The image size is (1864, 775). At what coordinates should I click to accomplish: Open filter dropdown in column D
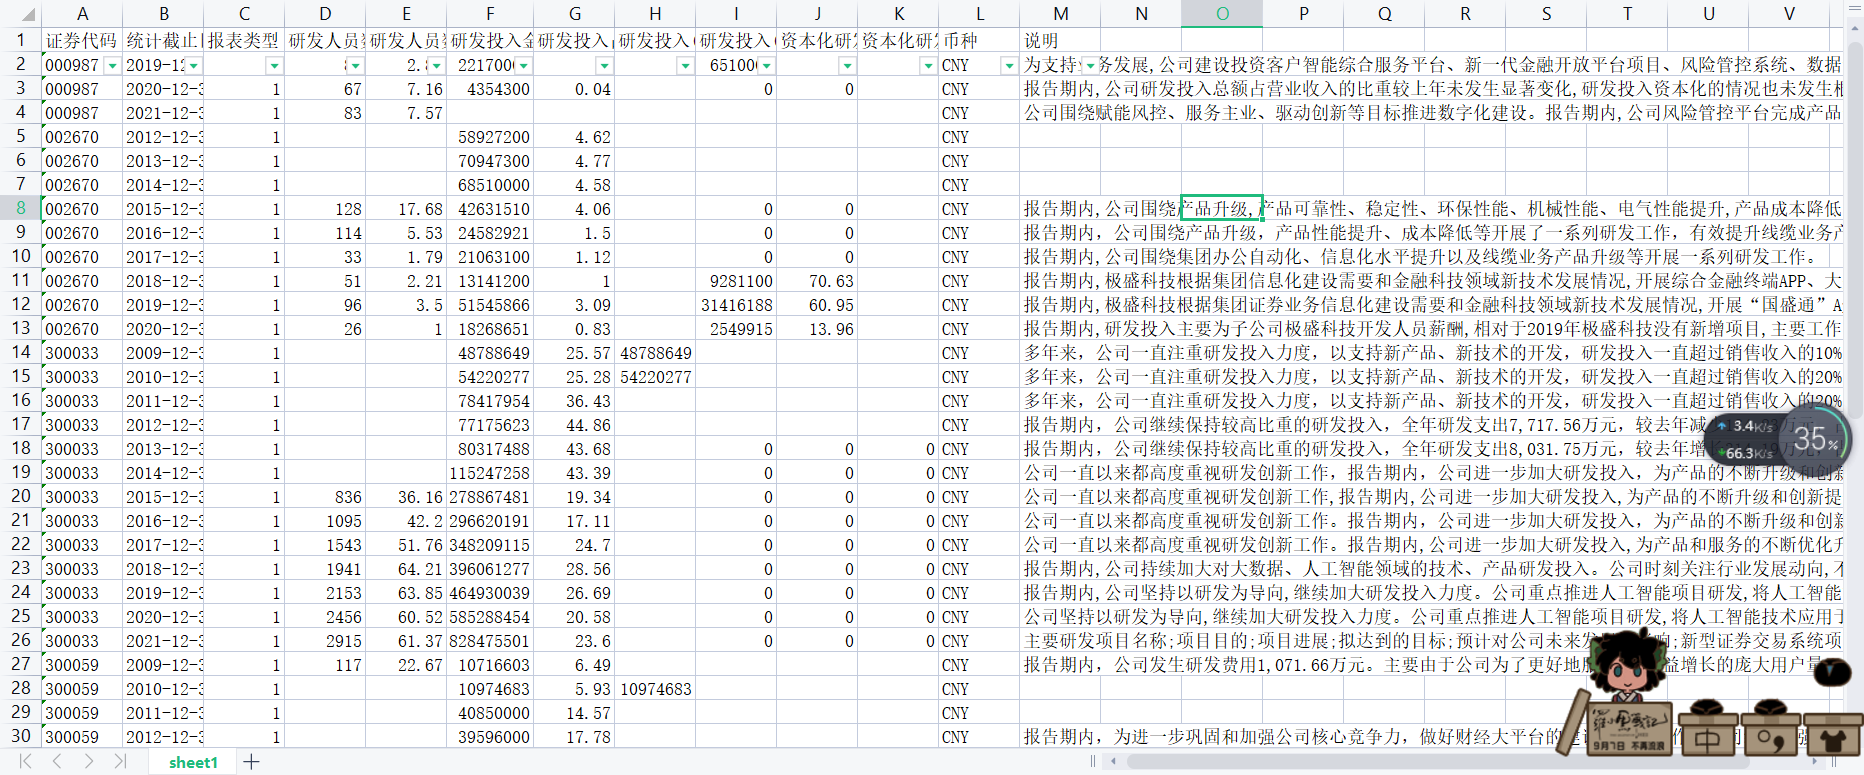click(x=355, y=65)
